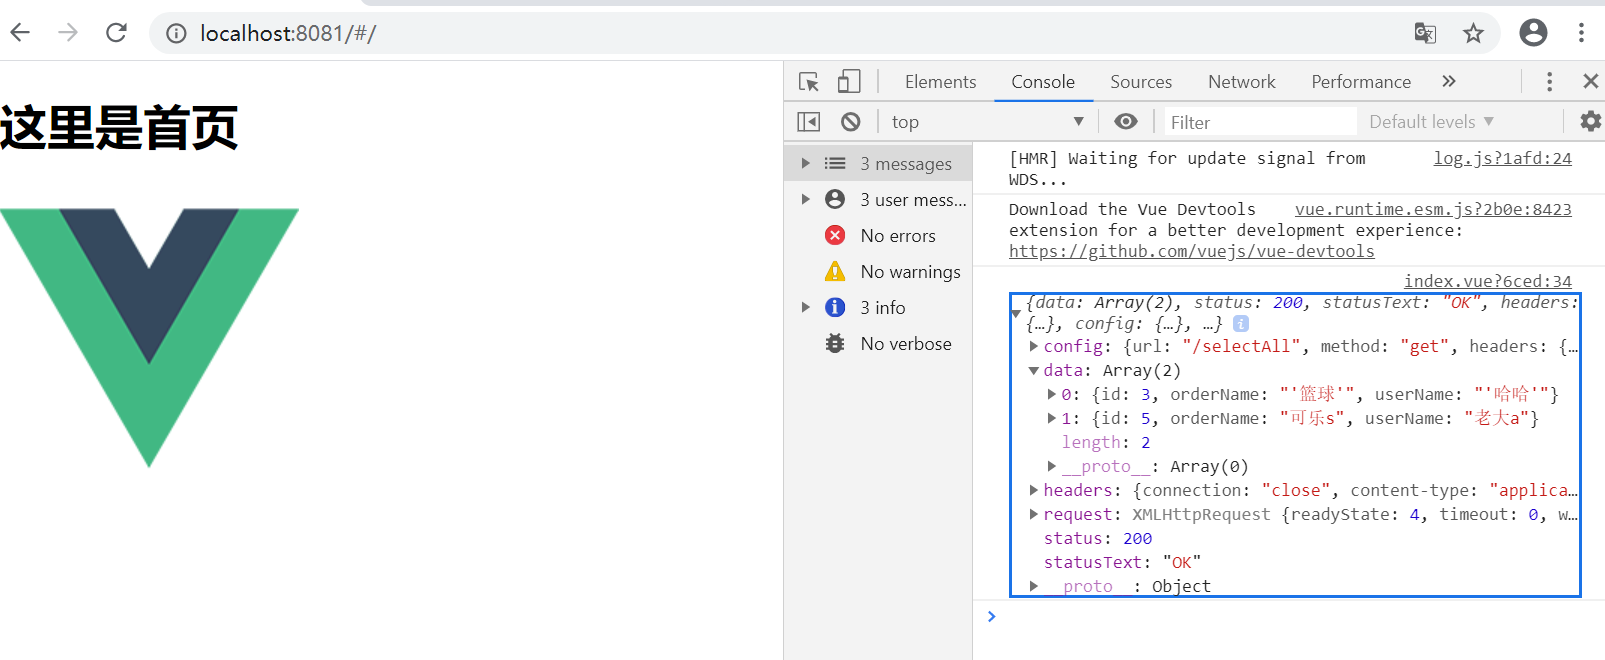Switch to the Console tab
Viewport: 1605px width, 660px height.
(x=1043, y=82)
